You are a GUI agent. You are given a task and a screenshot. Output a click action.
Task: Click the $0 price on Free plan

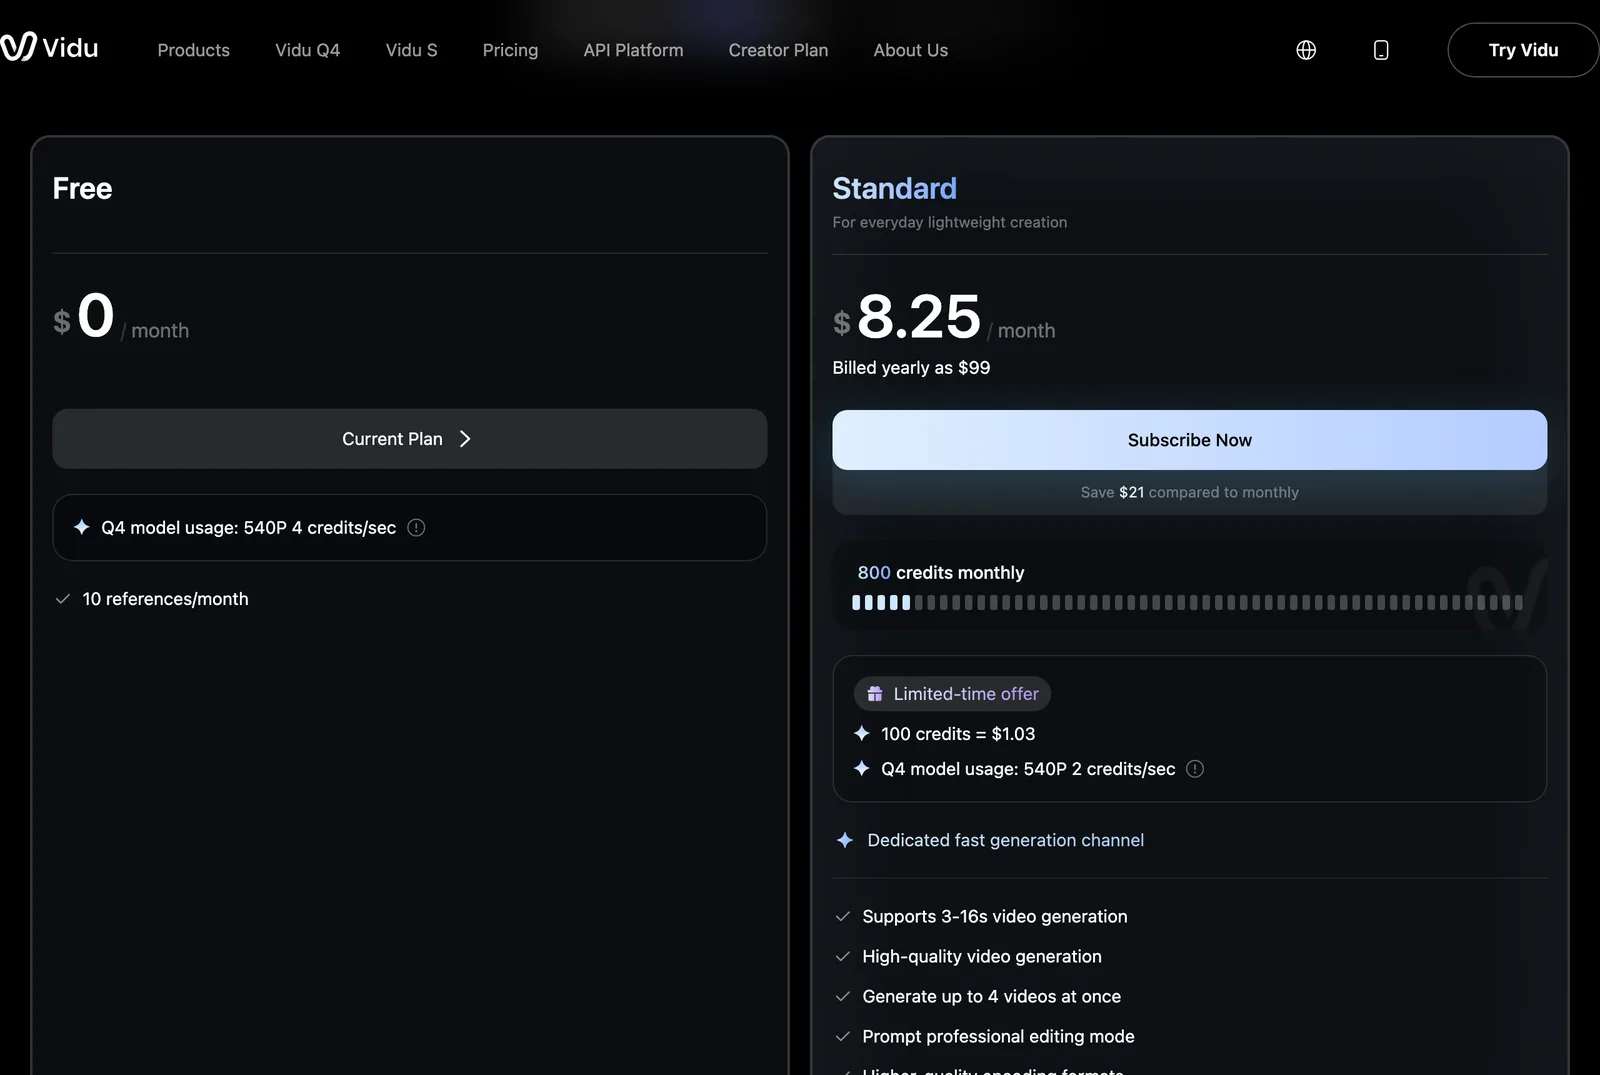(84, 317)
